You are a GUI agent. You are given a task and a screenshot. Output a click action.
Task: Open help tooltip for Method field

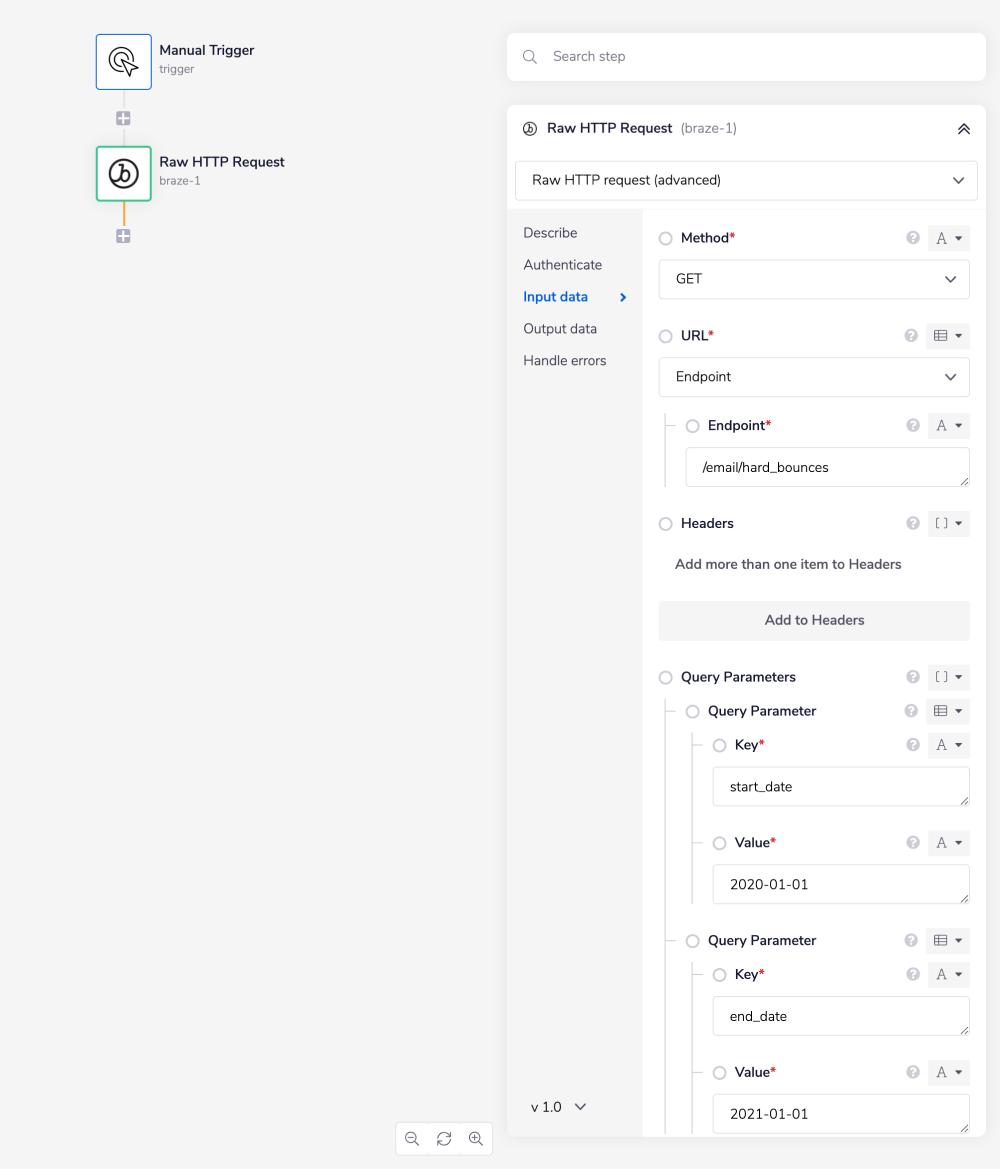click(912, 238)
